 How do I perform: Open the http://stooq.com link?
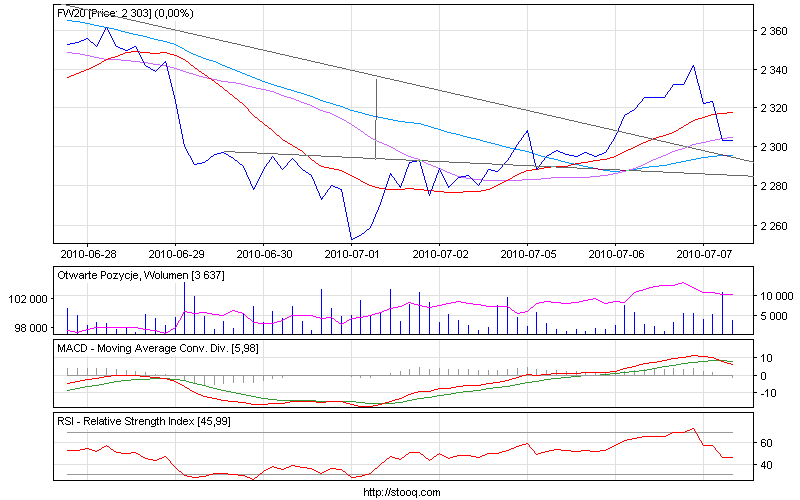[402, 492]
